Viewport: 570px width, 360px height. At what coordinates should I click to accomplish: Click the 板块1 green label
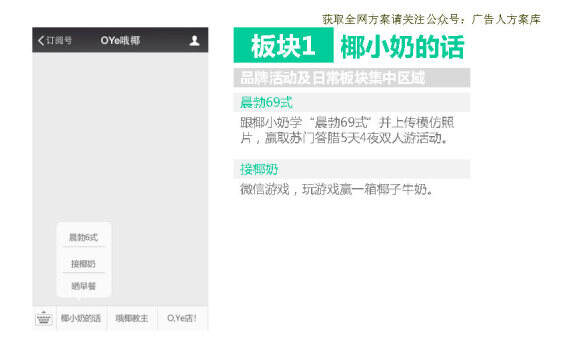pos(283,45)
